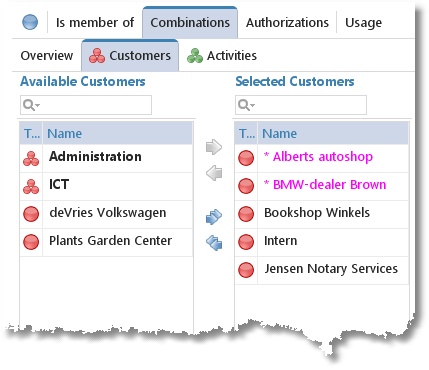Open the Available Customers search options dropdown
The image size is (429, 370).
pos(31,105)
